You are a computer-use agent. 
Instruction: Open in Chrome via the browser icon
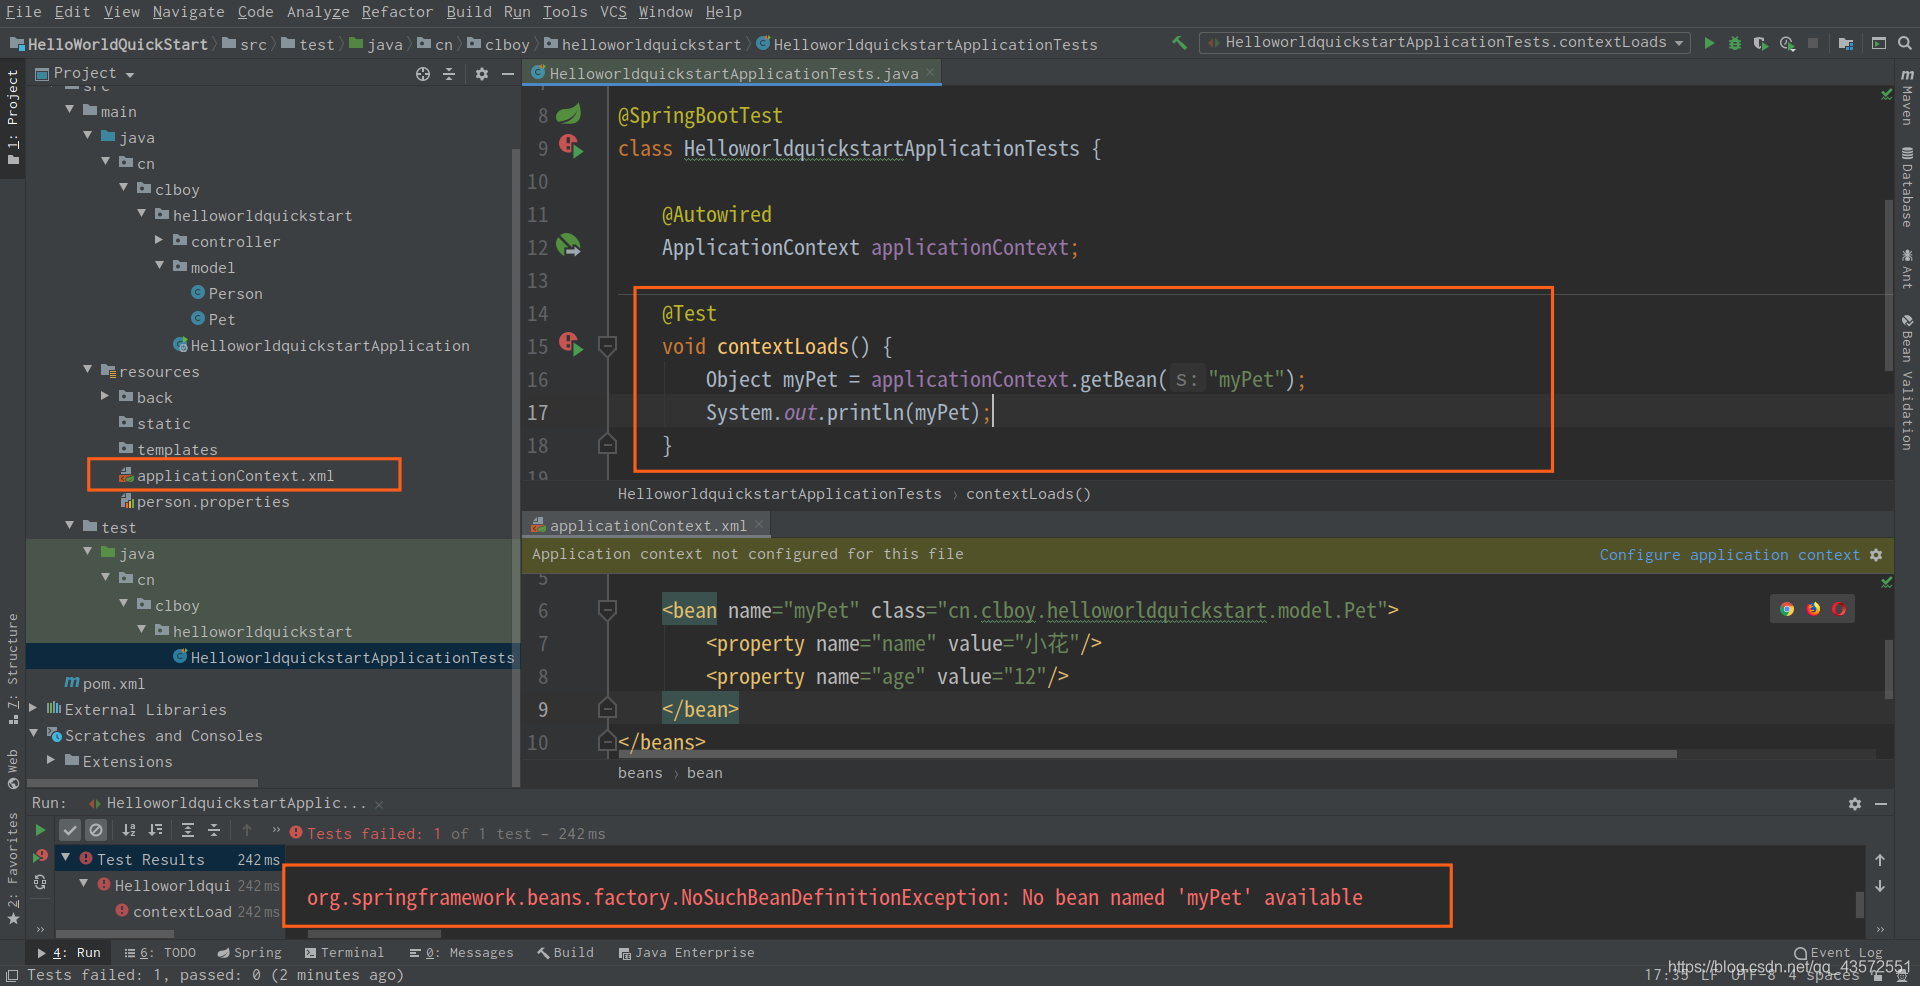[1787, 609]
